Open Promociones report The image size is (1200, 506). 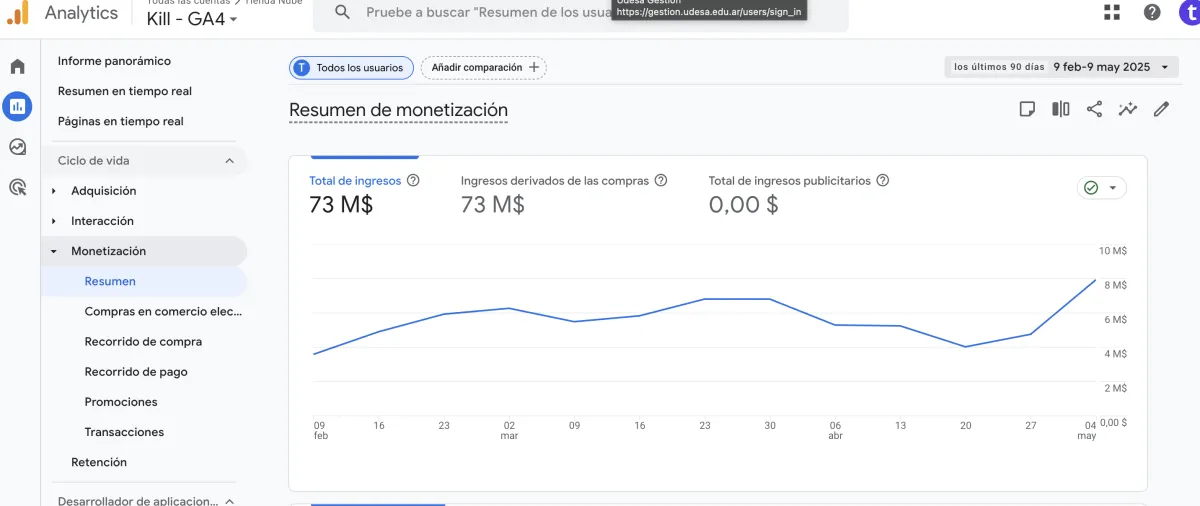coord(121,401)
